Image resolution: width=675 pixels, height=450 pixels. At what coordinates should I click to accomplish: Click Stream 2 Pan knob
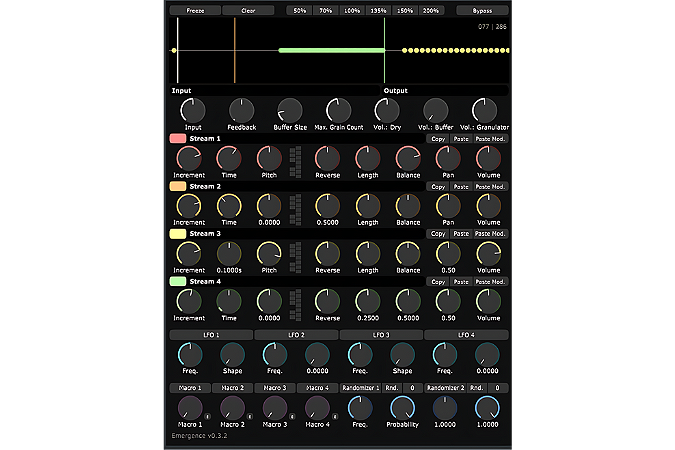448,206
